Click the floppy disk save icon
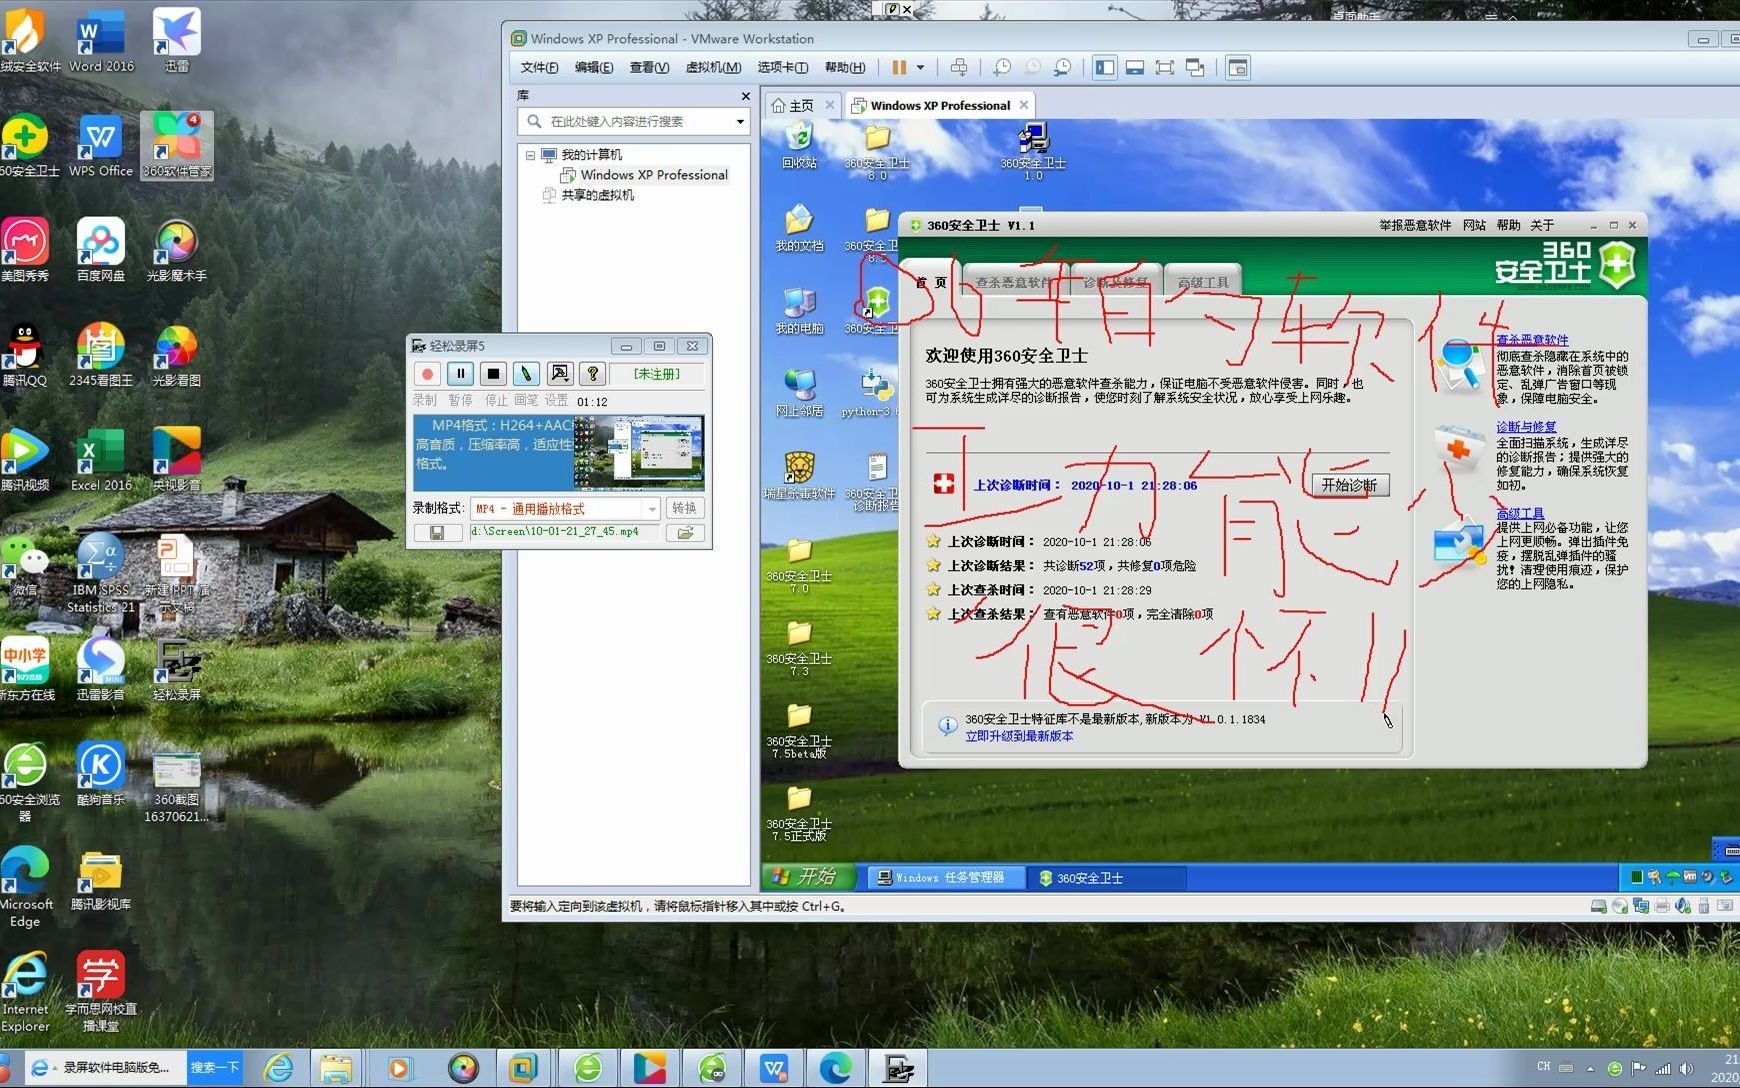 pyautogui.click(x=437, y=533)
